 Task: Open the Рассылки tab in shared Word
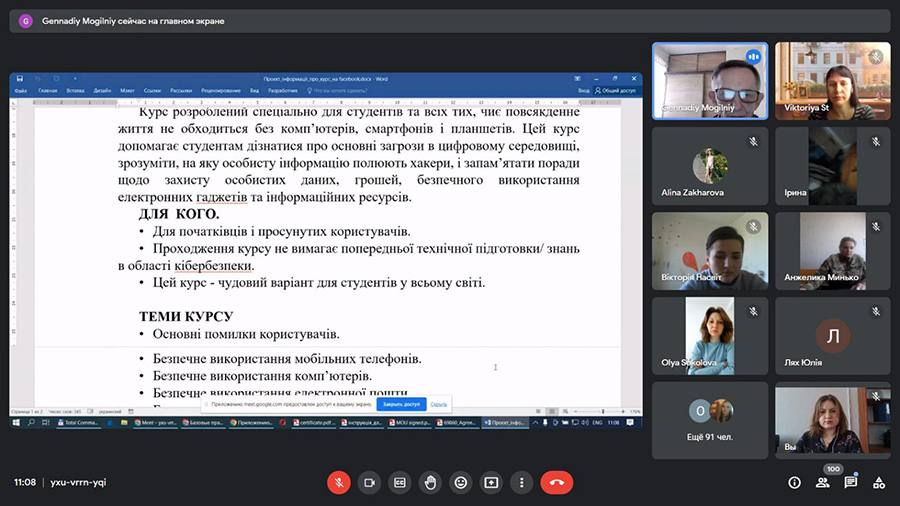pos(181,91)
